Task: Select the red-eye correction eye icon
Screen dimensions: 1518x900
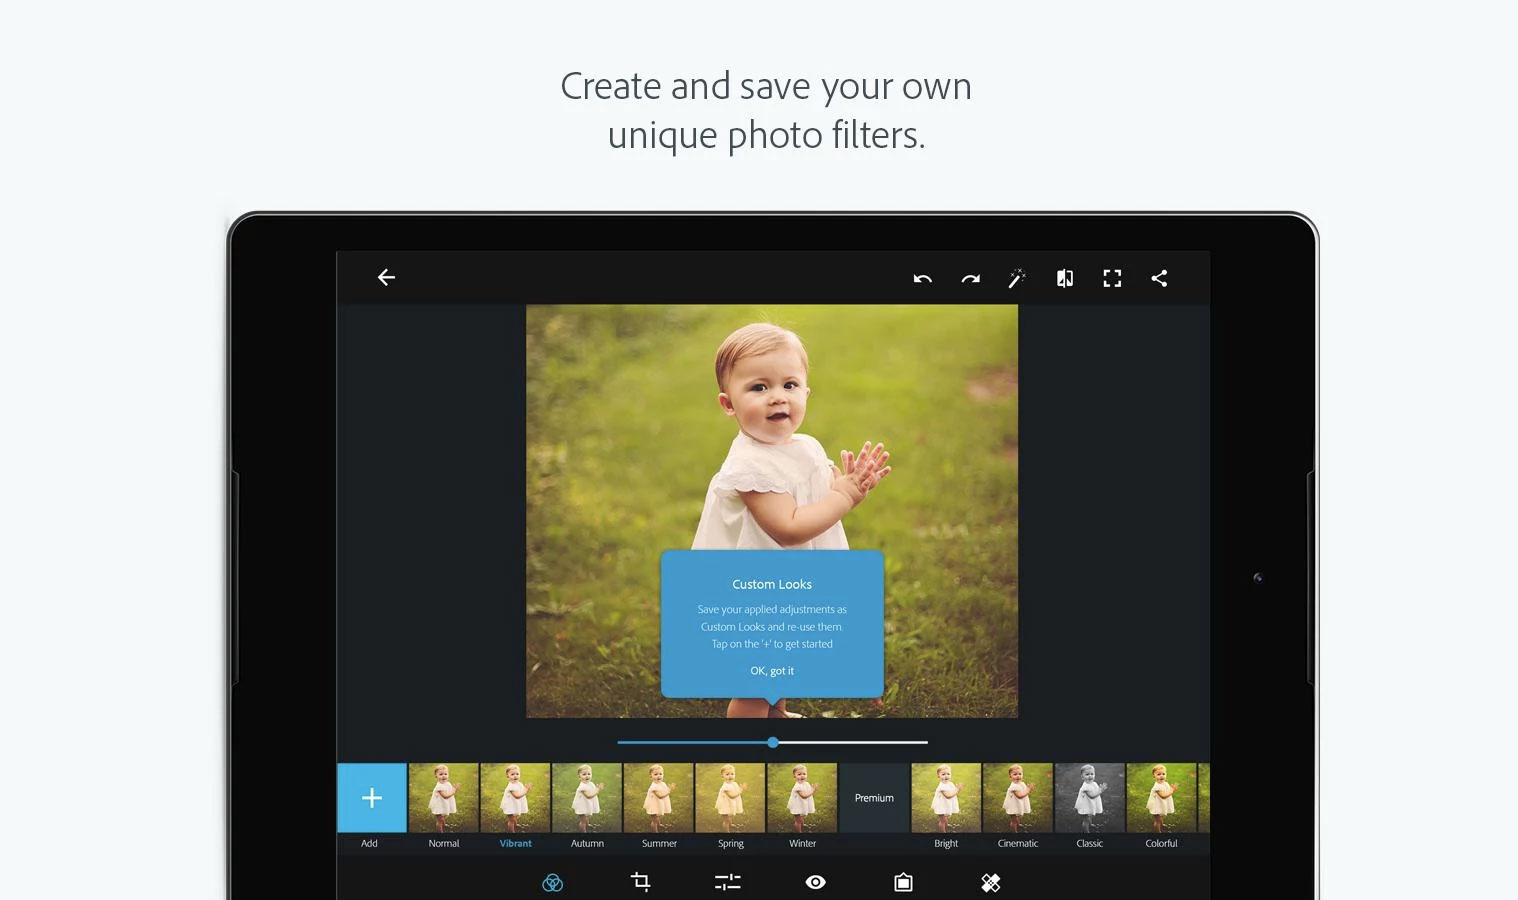Action: pos(816,882)
